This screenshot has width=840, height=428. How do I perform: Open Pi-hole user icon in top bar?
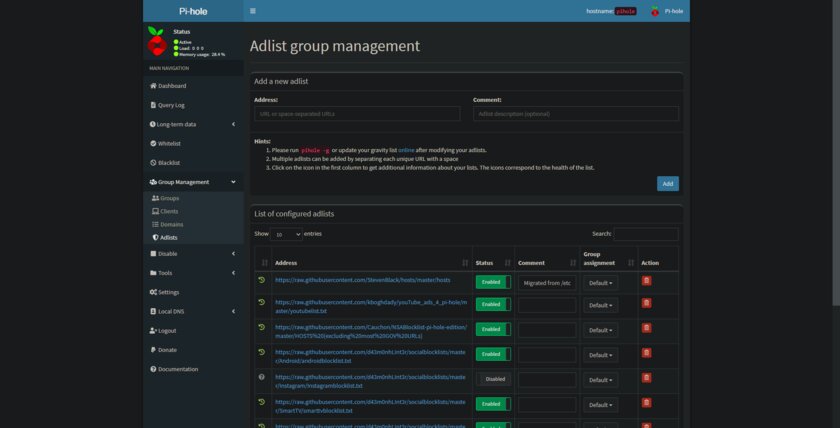point(655,11)
